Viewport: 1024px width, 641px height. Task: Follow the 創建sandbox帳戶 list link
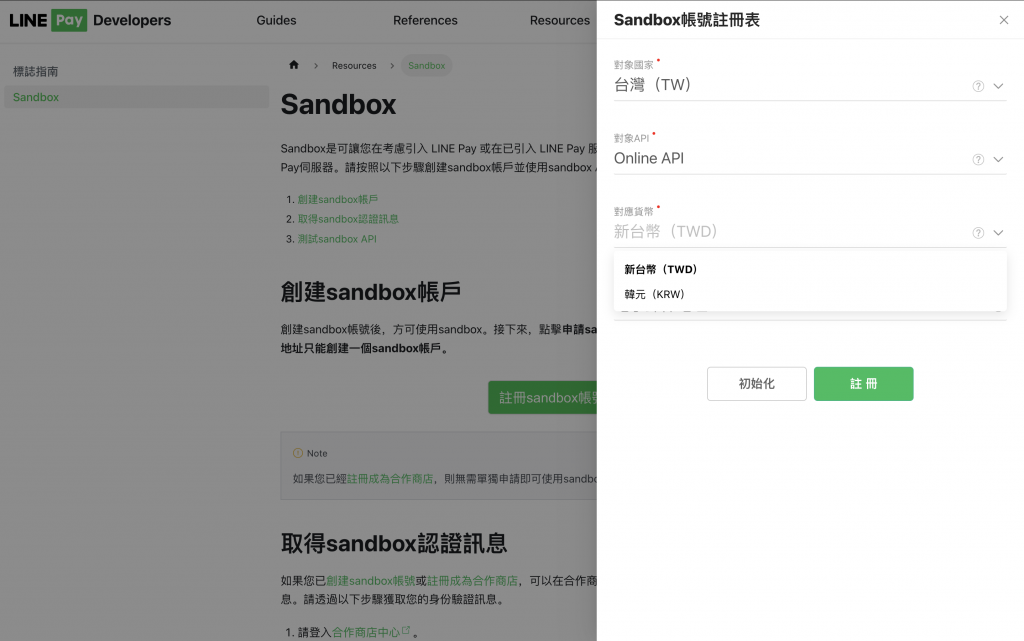338,200
